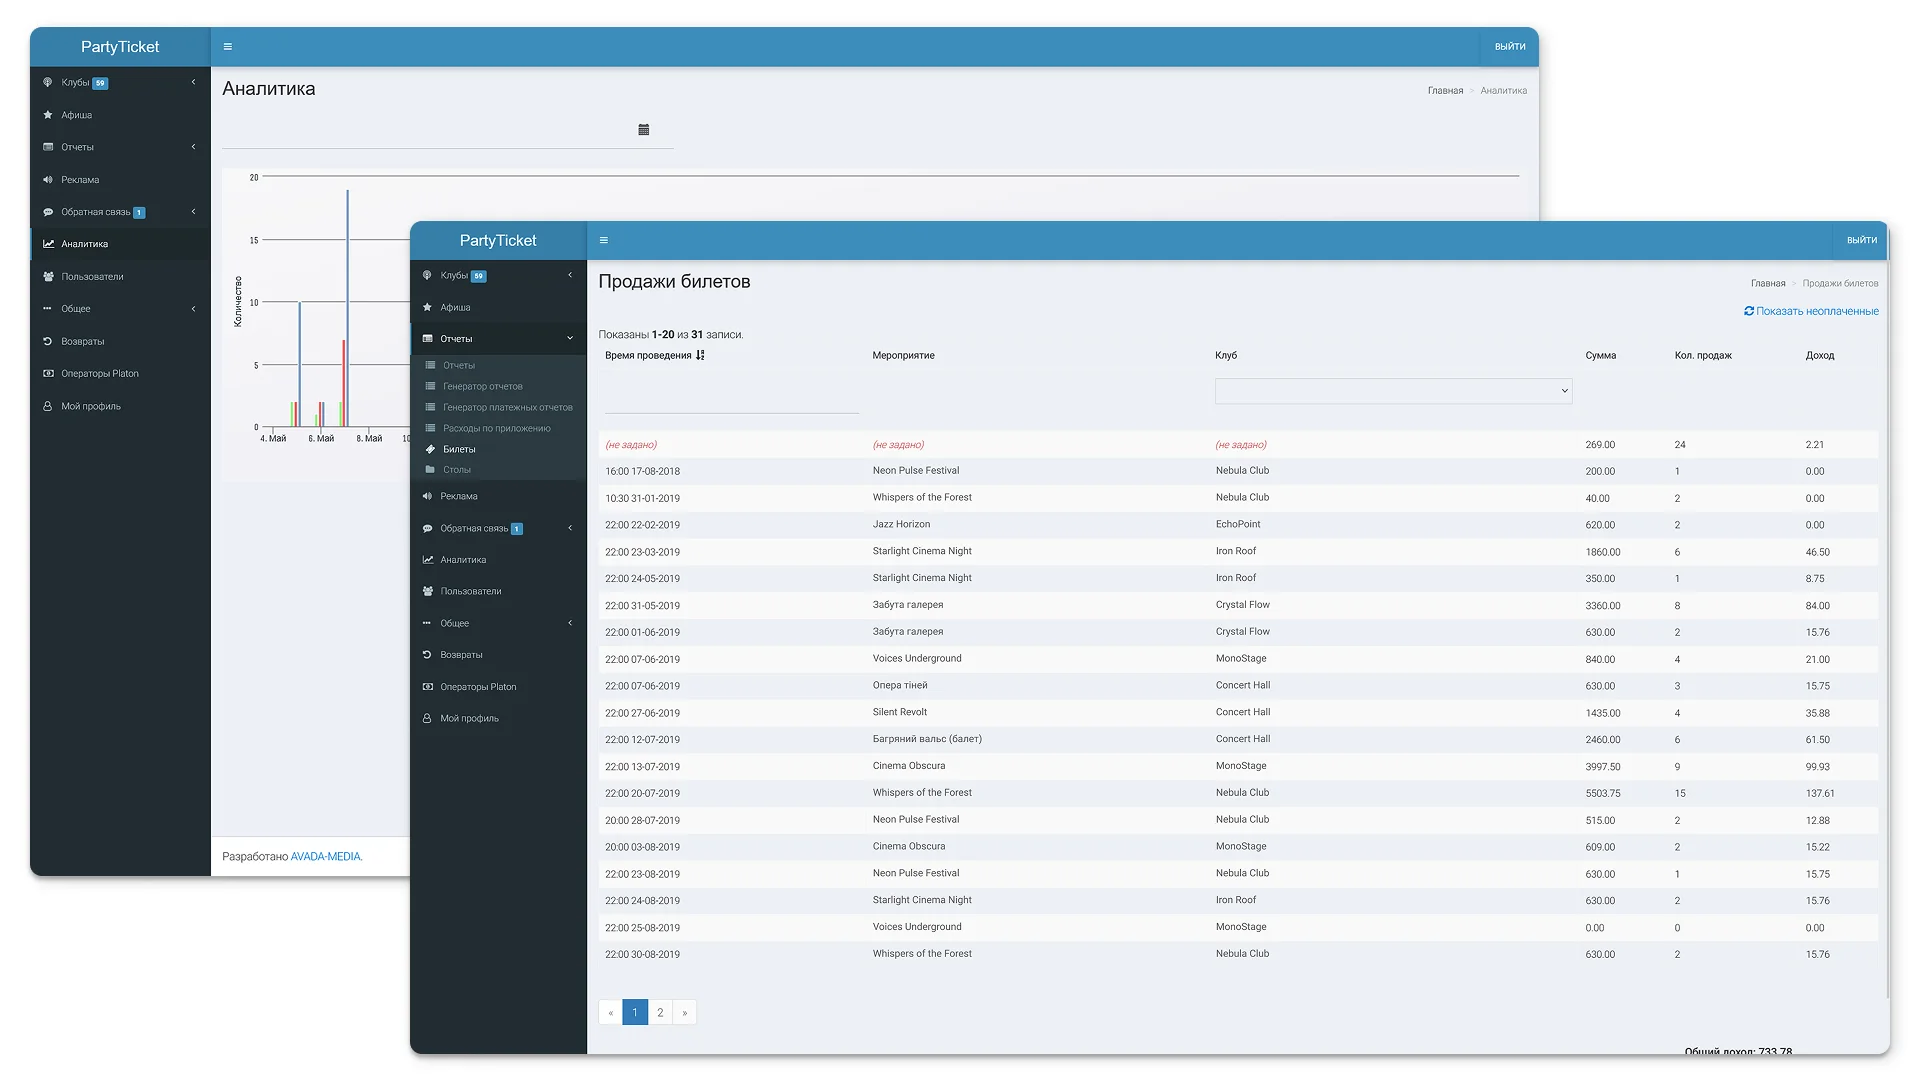1920x1080 pixels.
Task: Expand Обратная связь chevron in front window sidebar
Action: [570, 528]
